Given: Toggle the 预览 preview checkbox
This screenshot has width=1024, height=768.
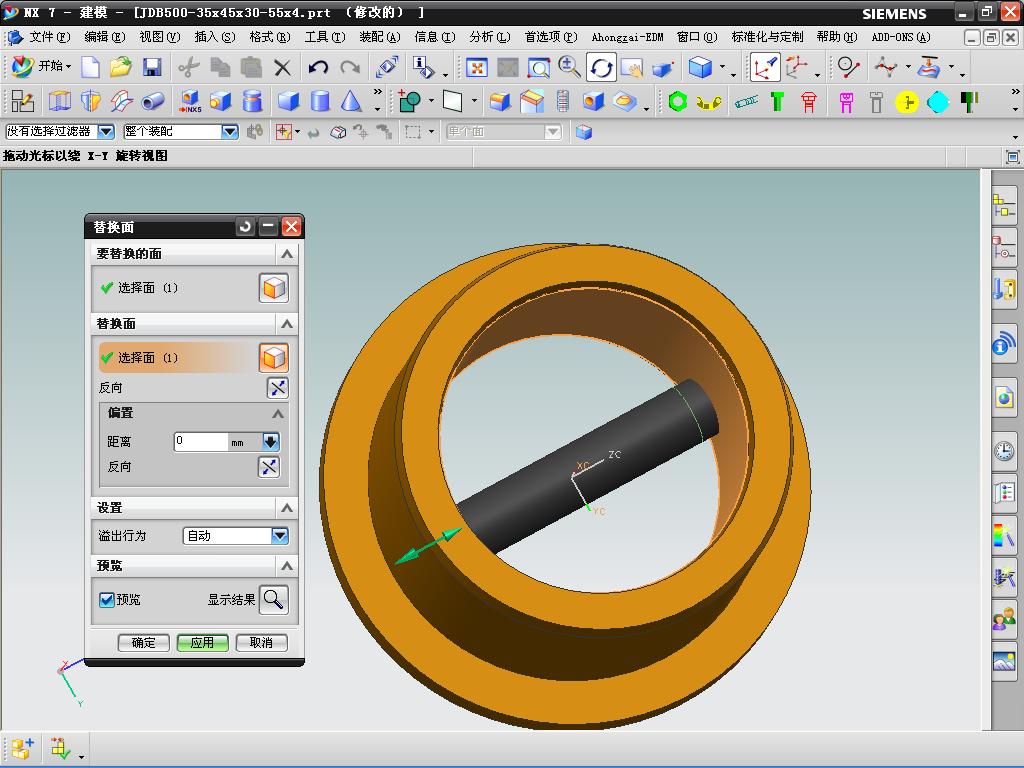Looking at the screenshot, I should click(107, 600).
